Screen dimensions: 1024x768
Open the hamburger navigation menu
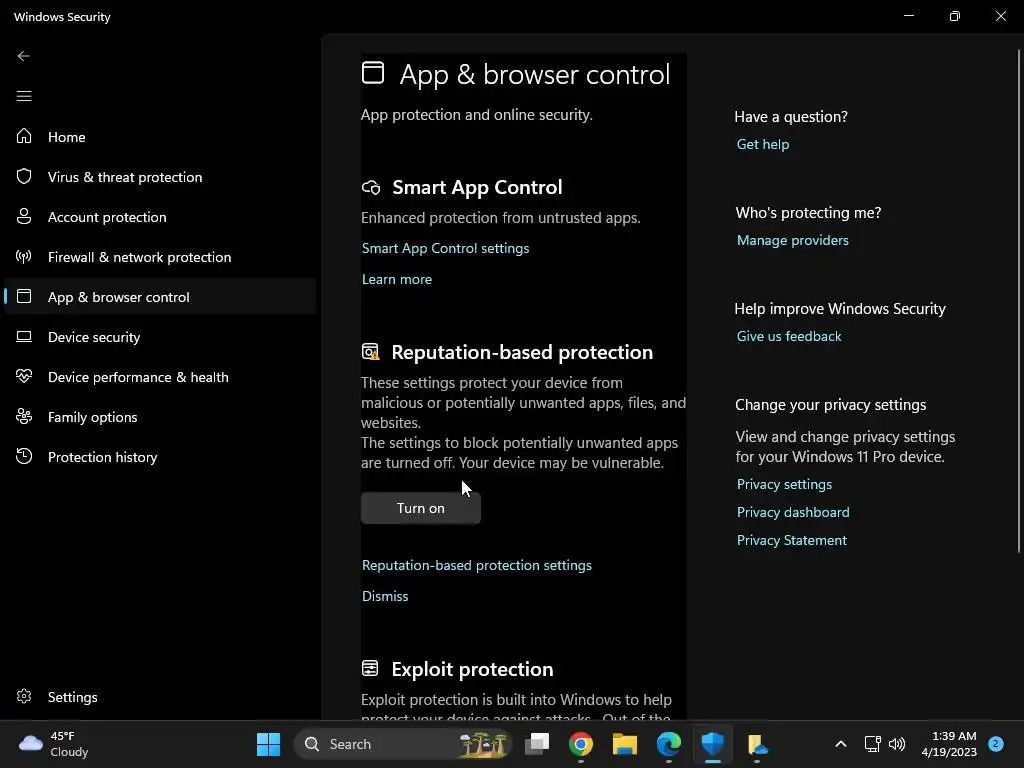[x=24, y=96]
